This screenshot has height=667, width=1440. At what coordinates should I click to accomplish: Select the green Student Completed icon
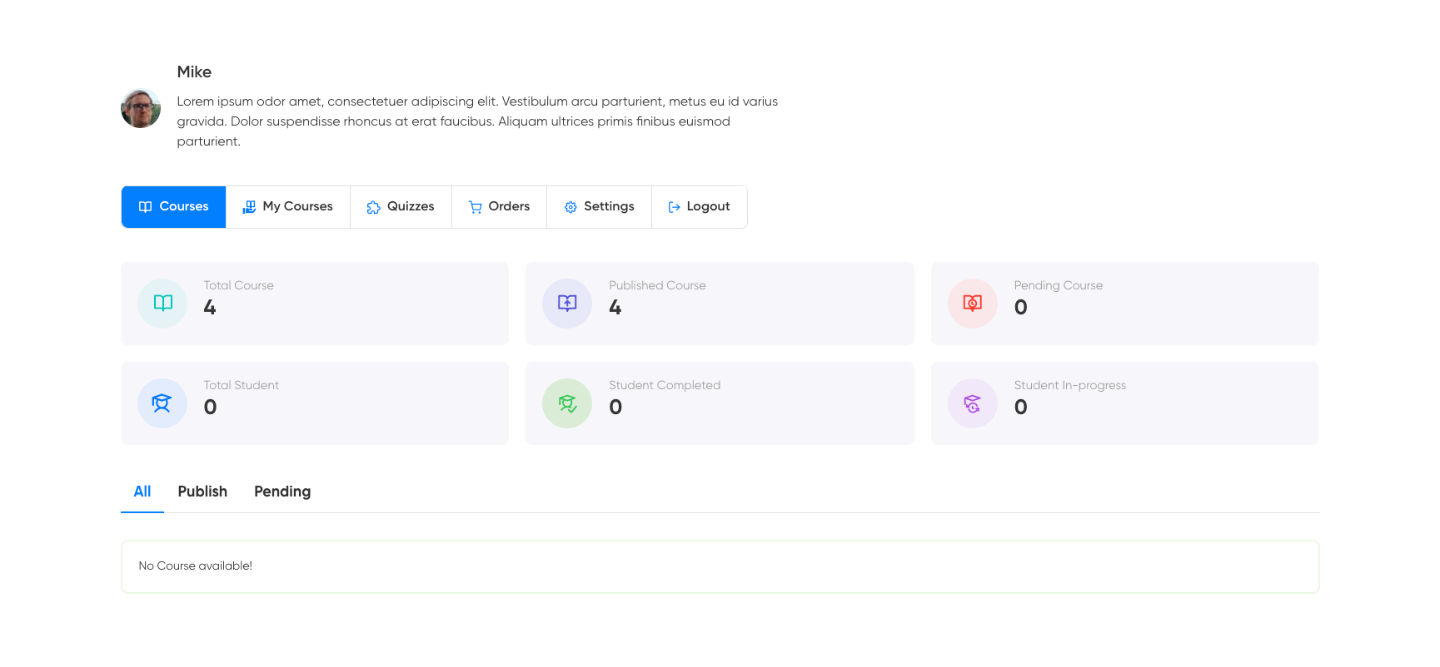567,403
